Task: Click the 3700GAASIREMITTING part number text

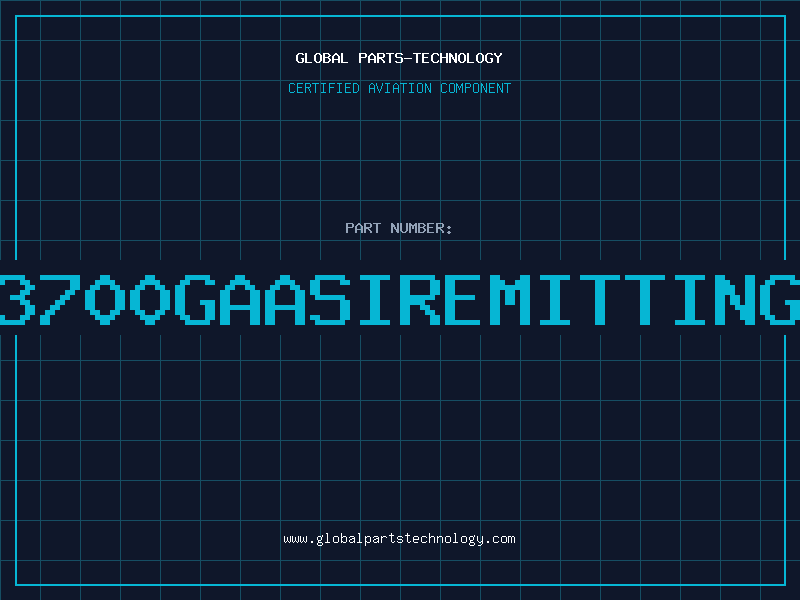Action: (x=400, y=299)
